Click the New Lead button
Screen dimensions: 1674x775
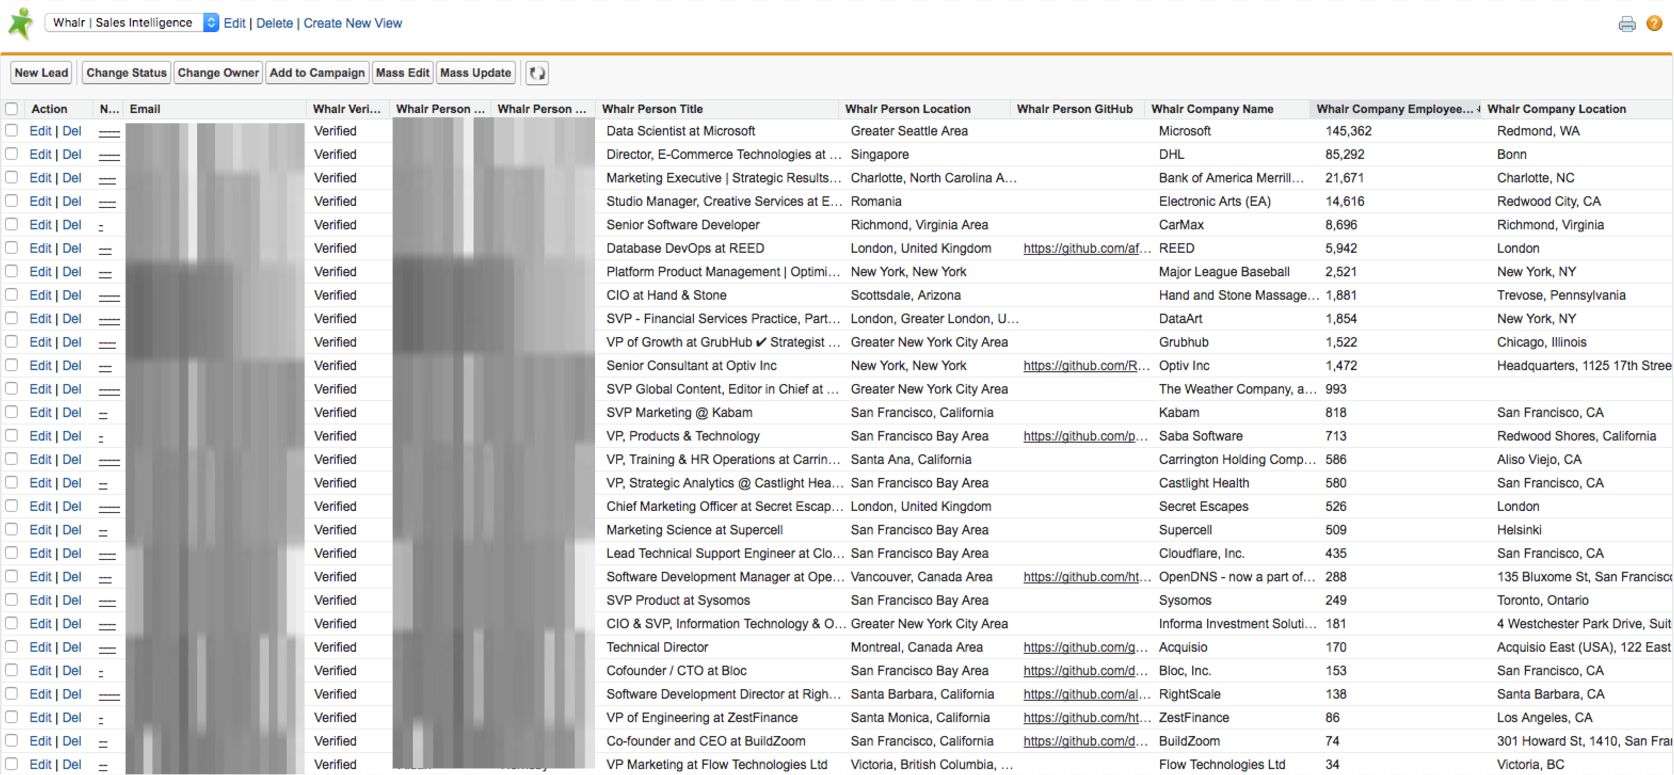42,73
